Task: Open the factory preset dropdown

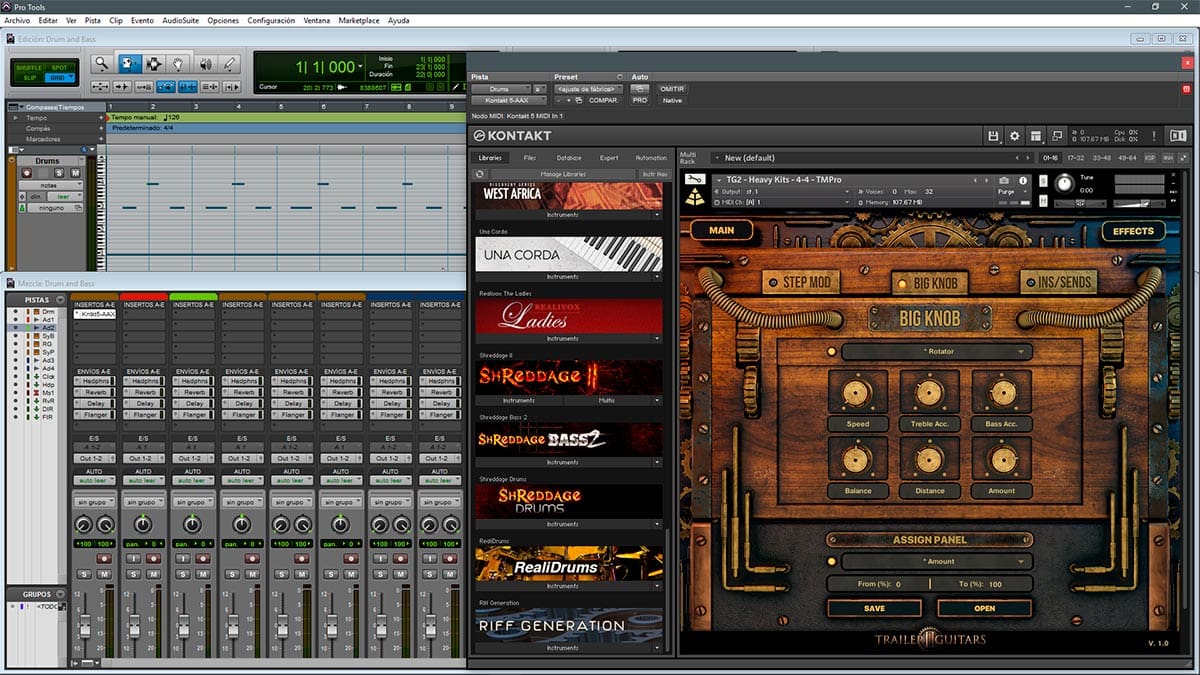Action: pyautogui.click(x=588, y=89)
